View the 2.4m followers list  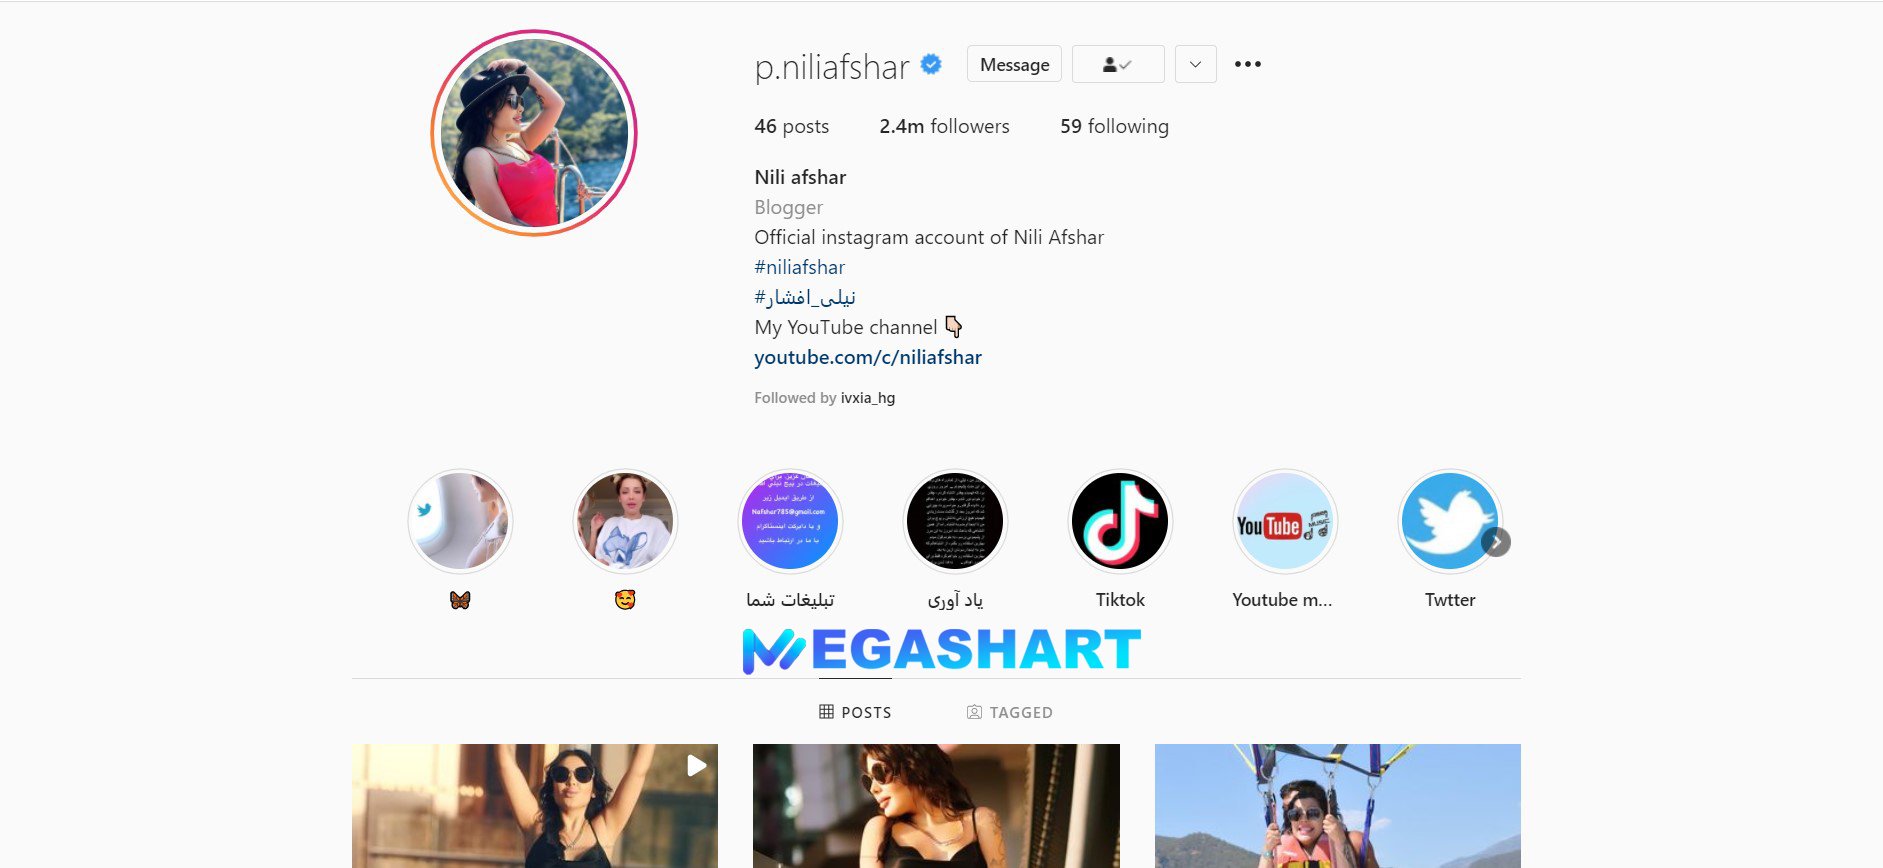click(944, 126)
